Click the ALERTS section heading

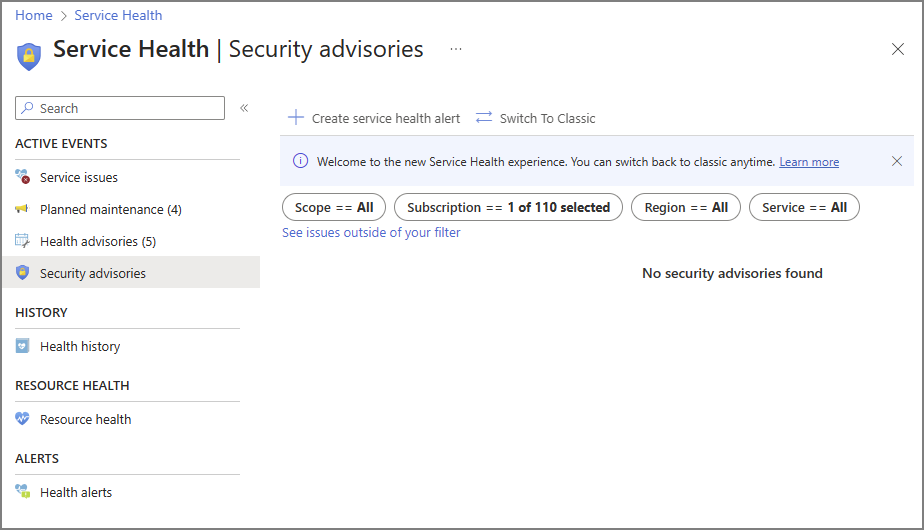point(37,458)
